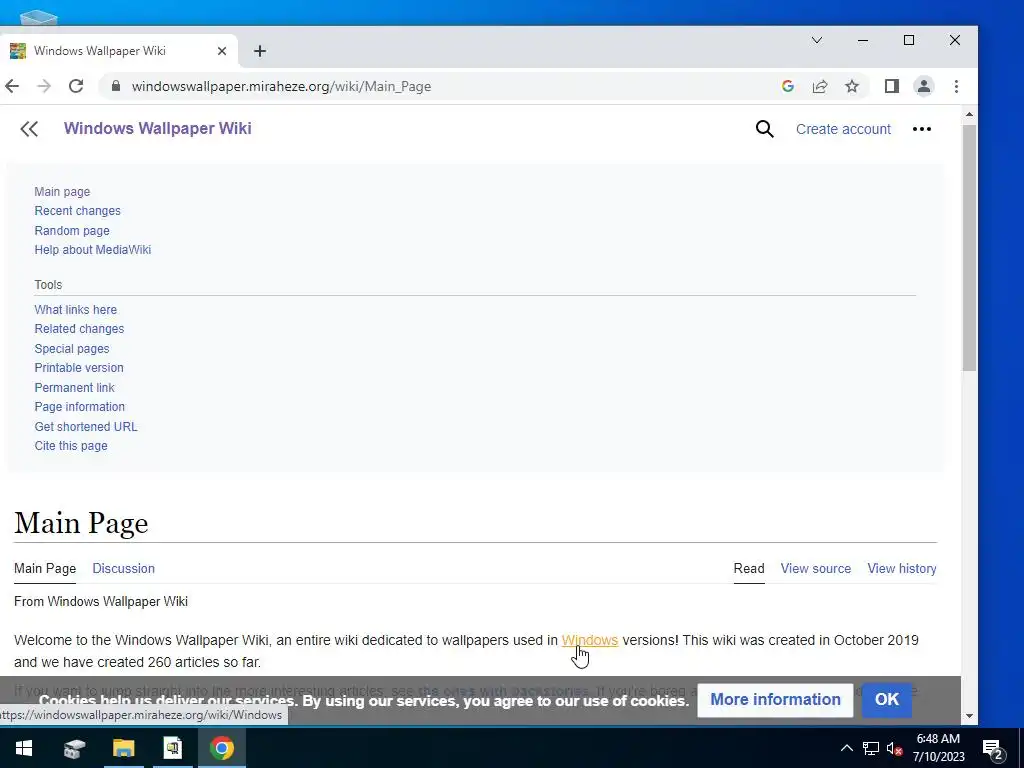Reload the current page
The width and height of the screenshot is (1024, 768).
76,86
